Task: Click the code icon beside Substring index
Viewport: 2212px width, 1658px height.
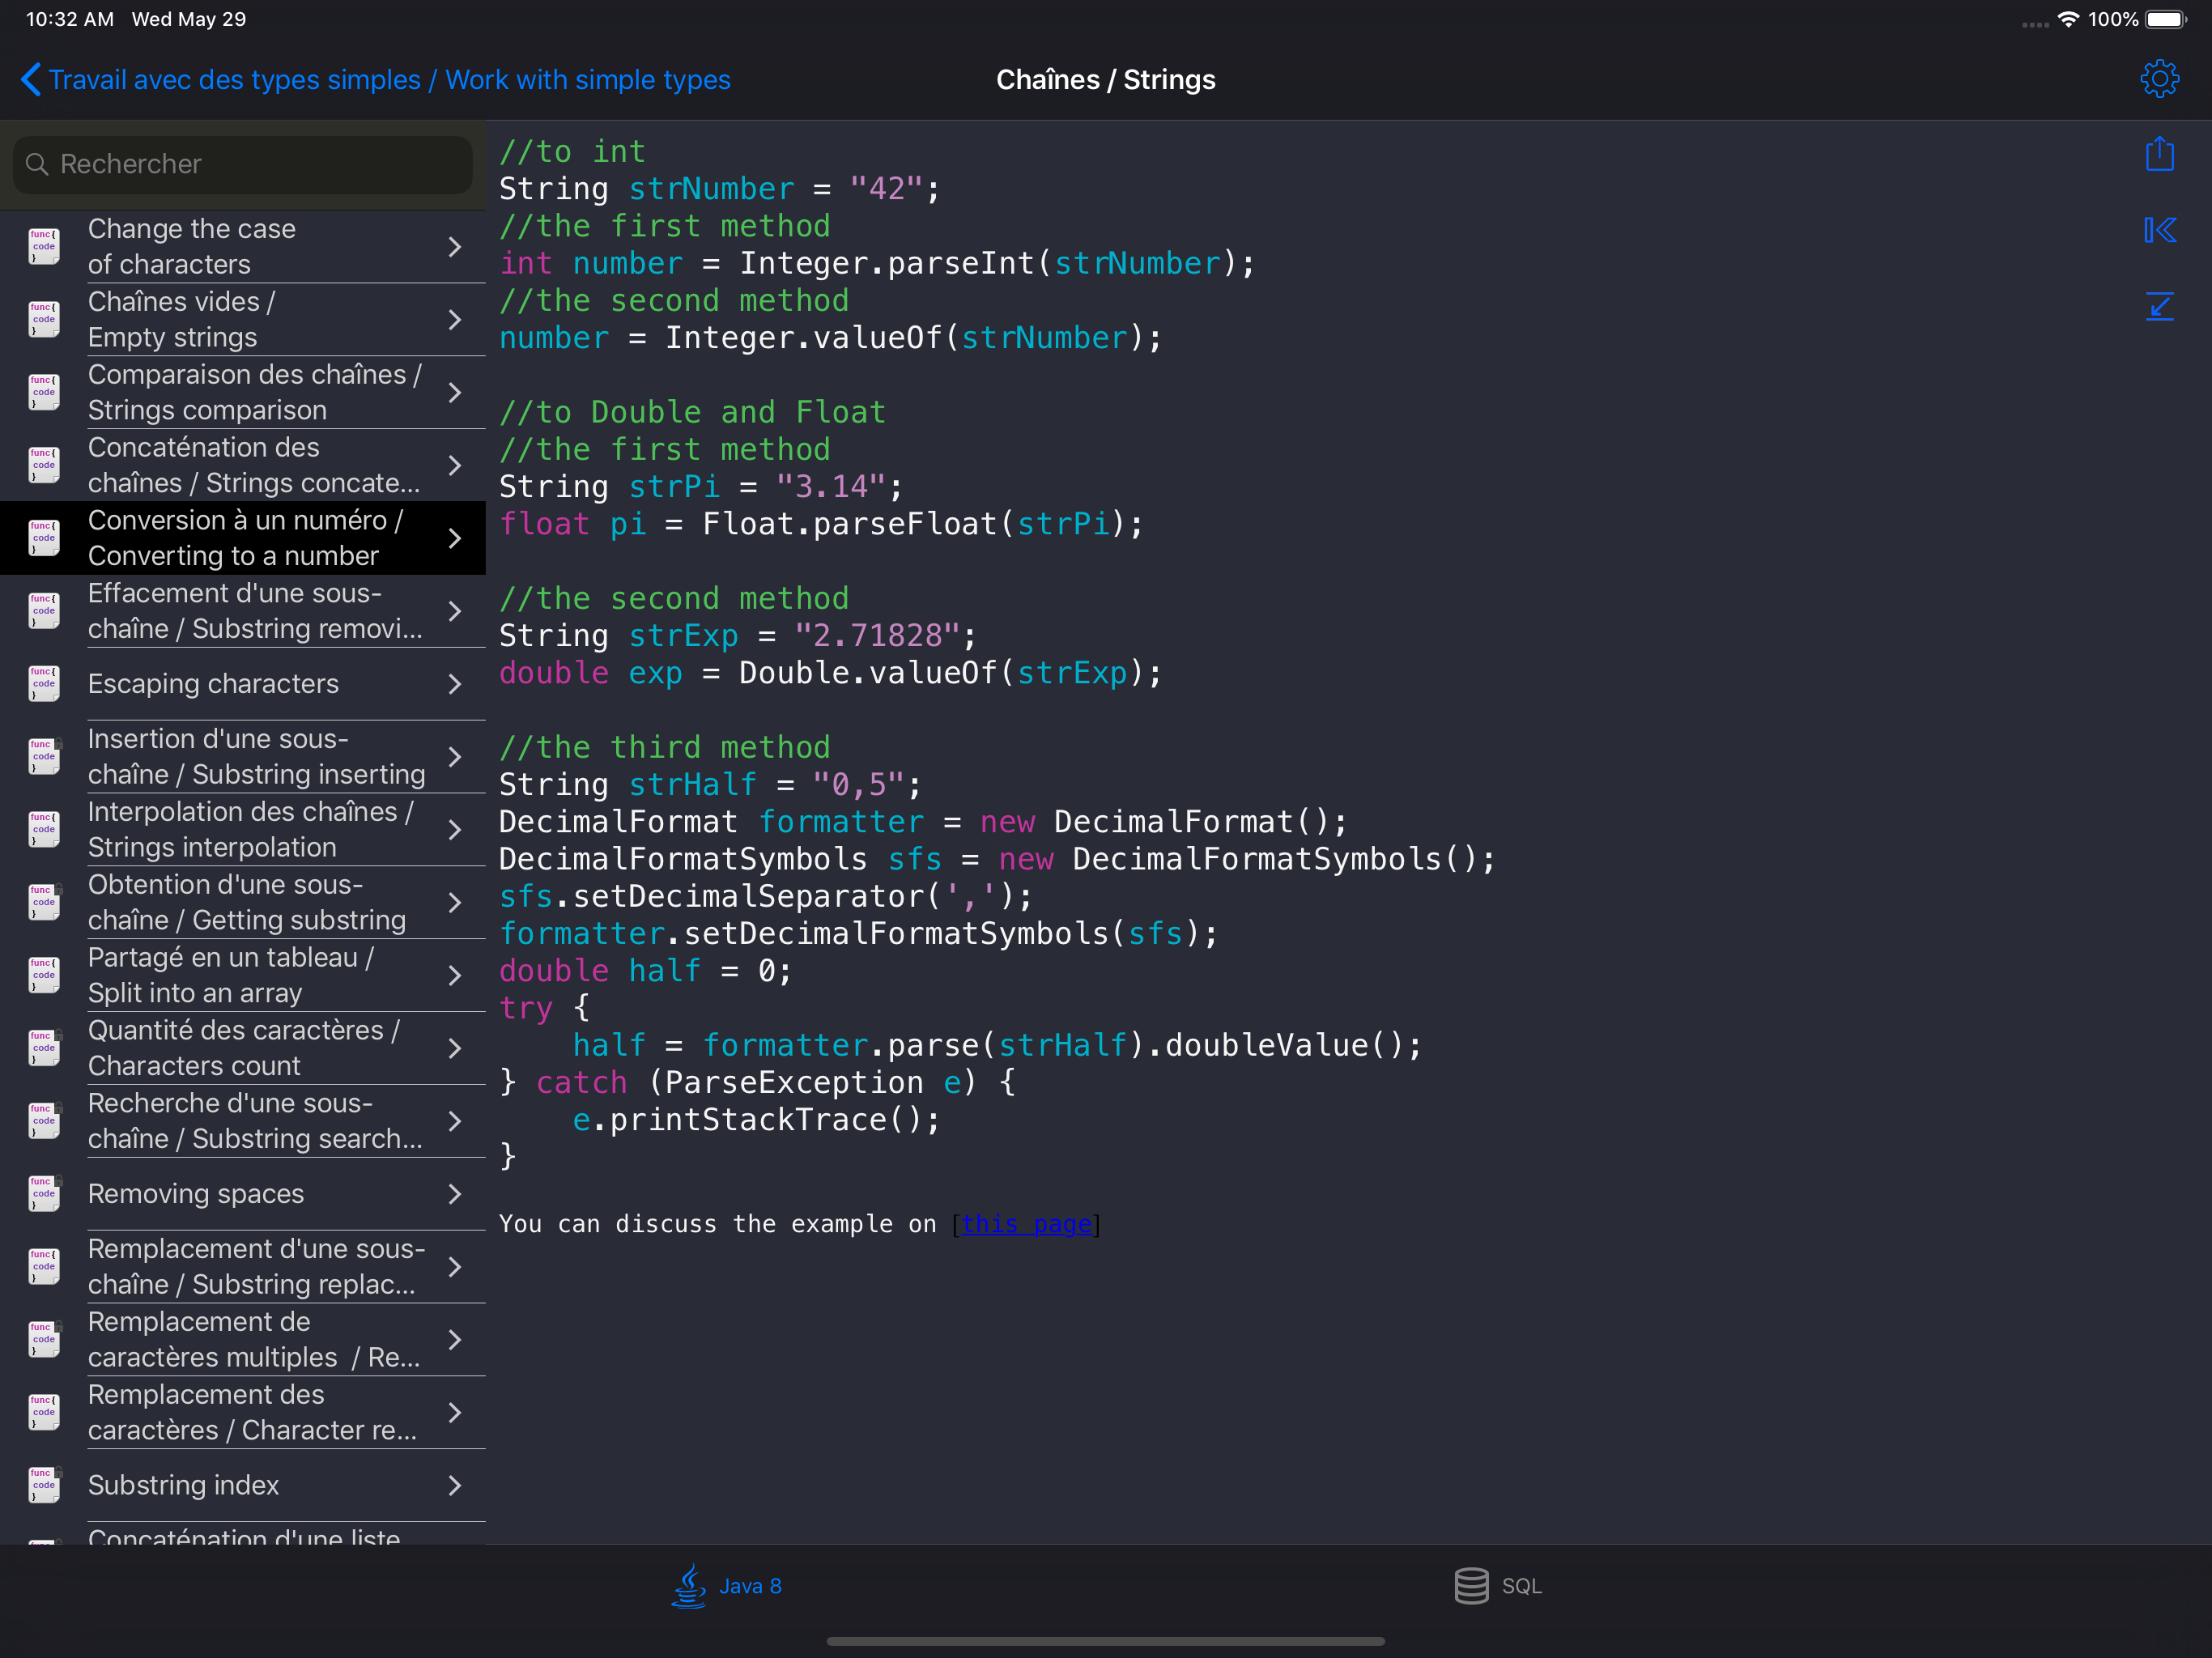Action: (44, 1485)
